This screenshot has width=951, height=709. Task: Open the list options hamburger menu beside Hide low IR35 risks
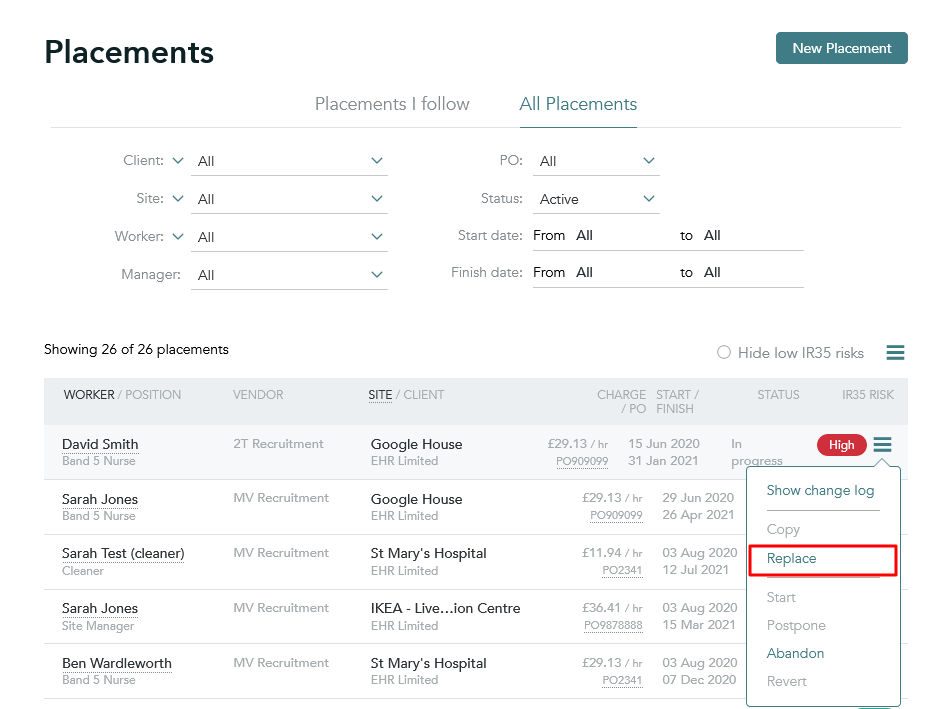895,352
